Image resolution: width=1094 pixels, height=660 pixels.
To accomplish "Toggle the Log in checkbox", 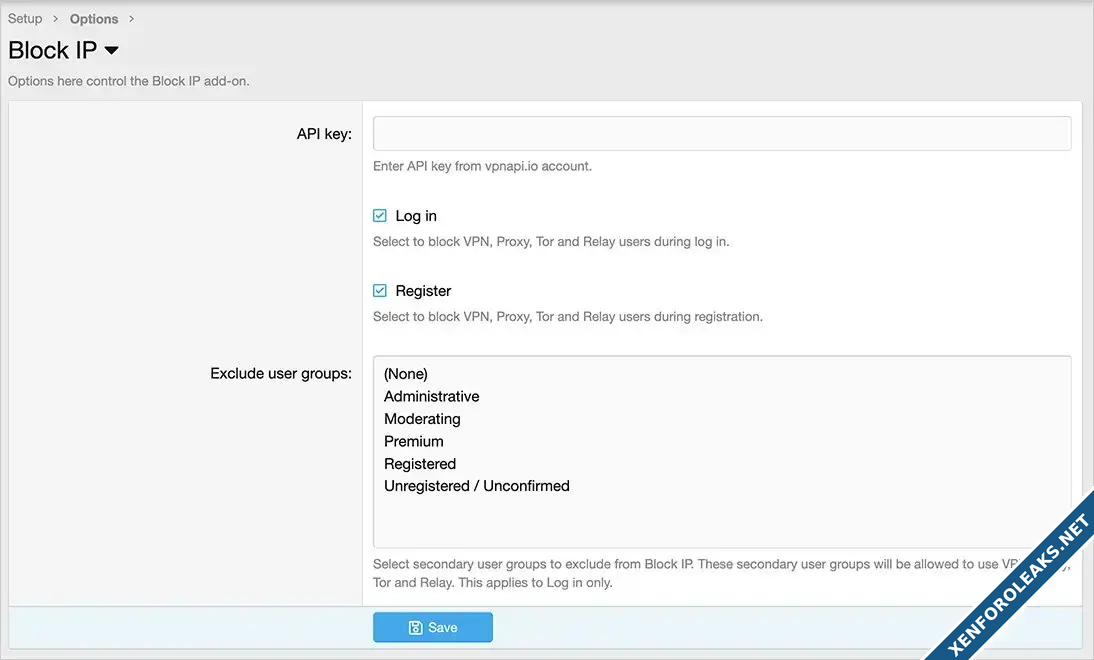I will click(380, 216).
